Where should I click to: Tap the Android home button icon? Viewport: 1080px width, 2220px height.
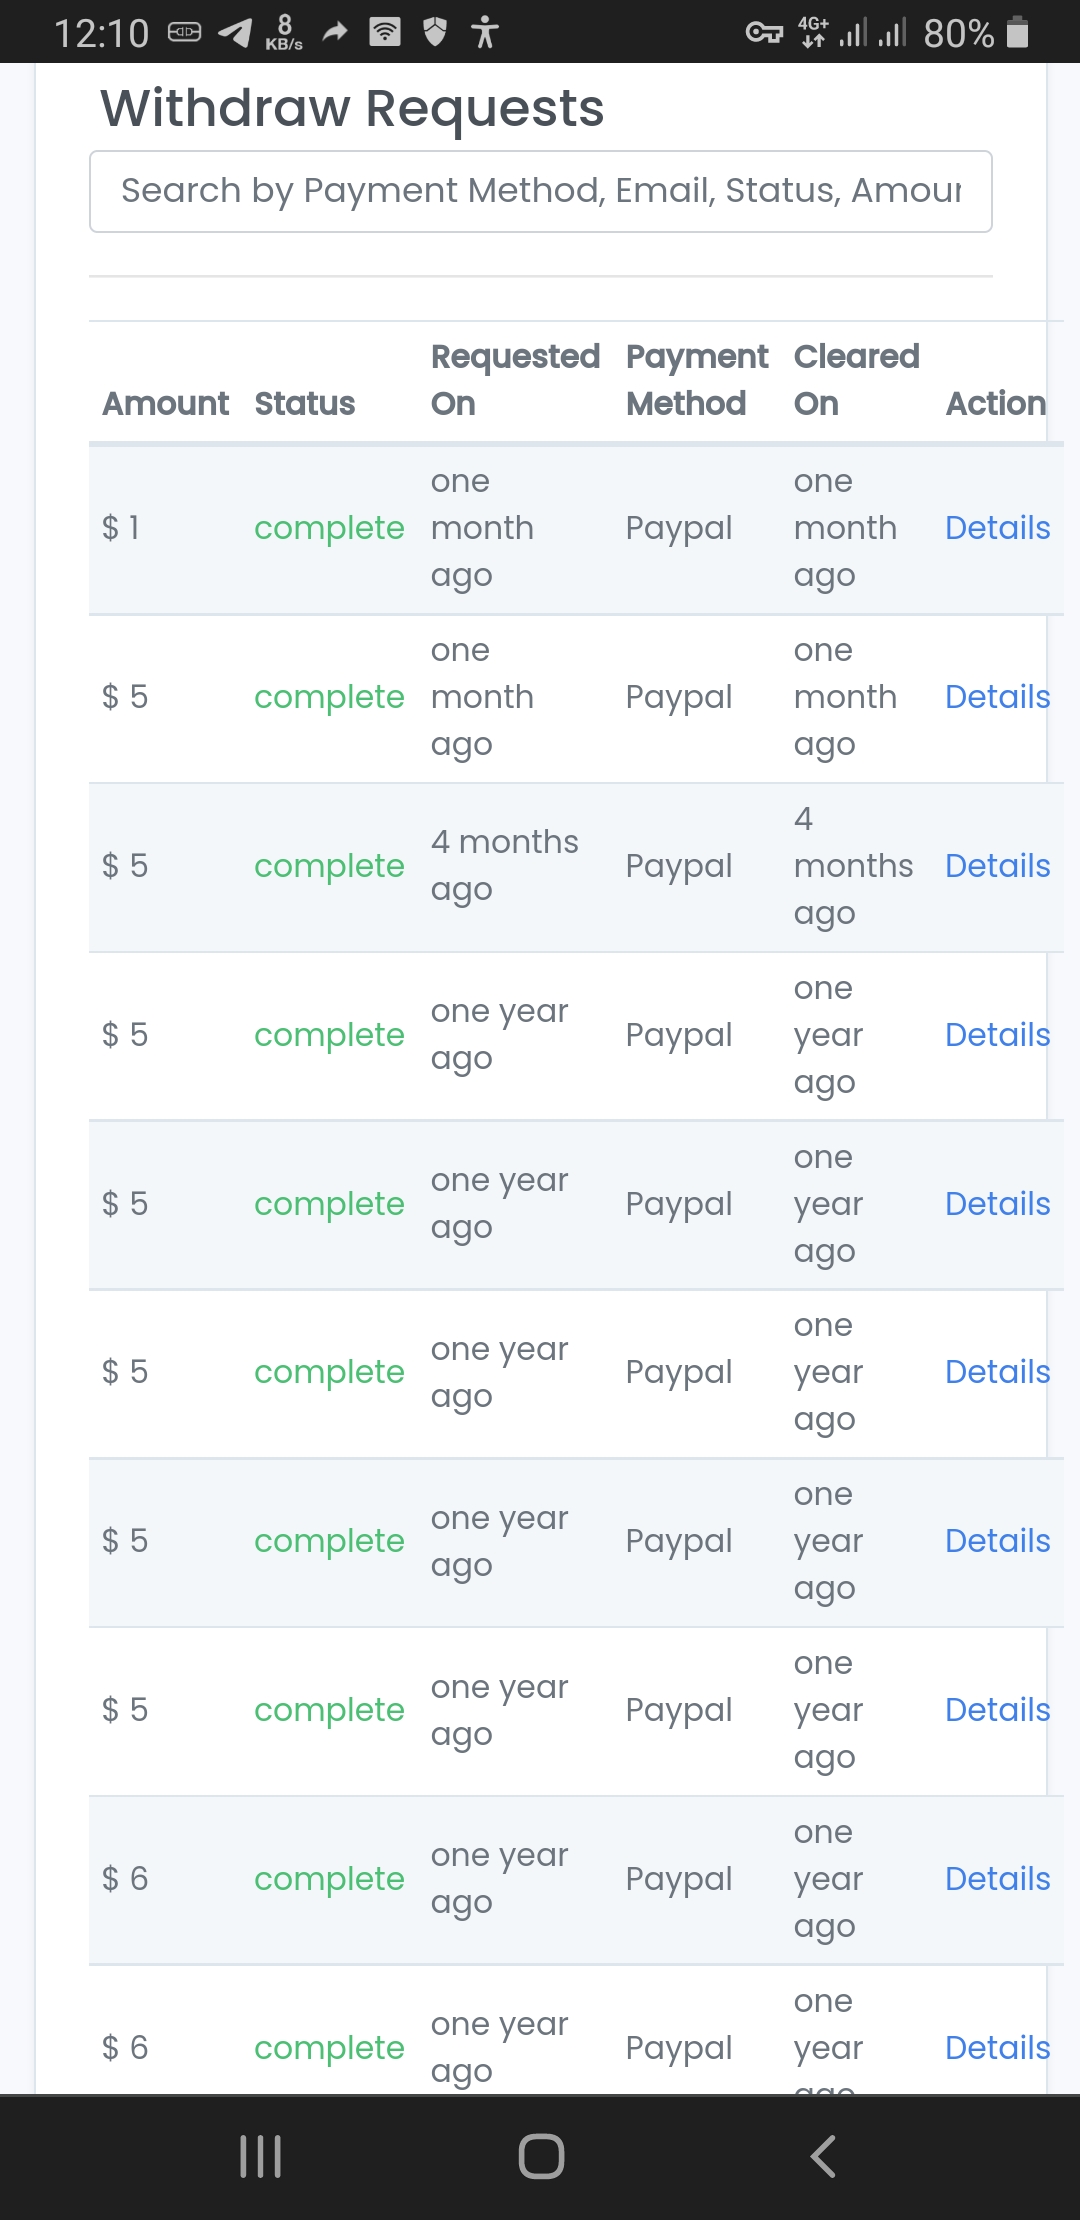point(541,2156)
